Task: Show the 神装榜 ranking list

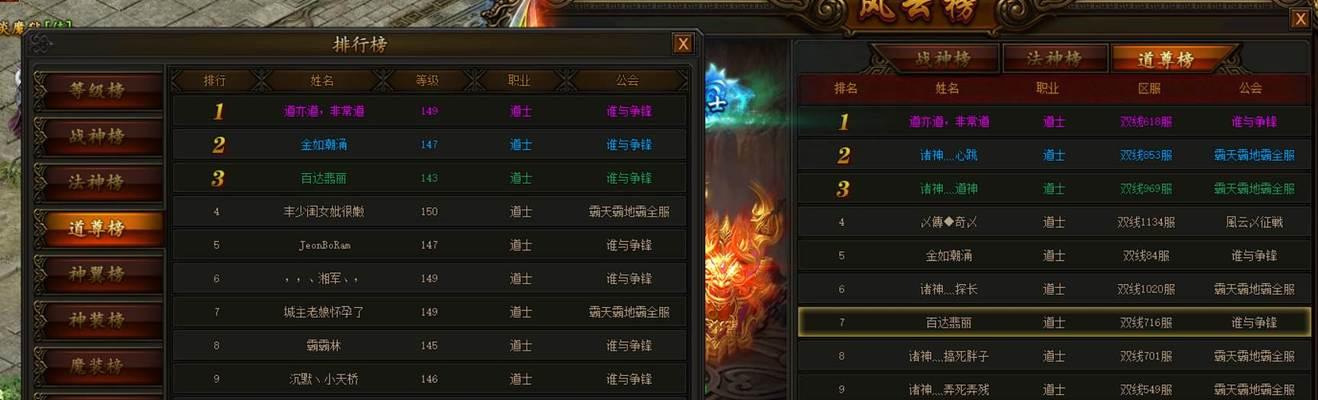Action: click(x=99, y=320)
